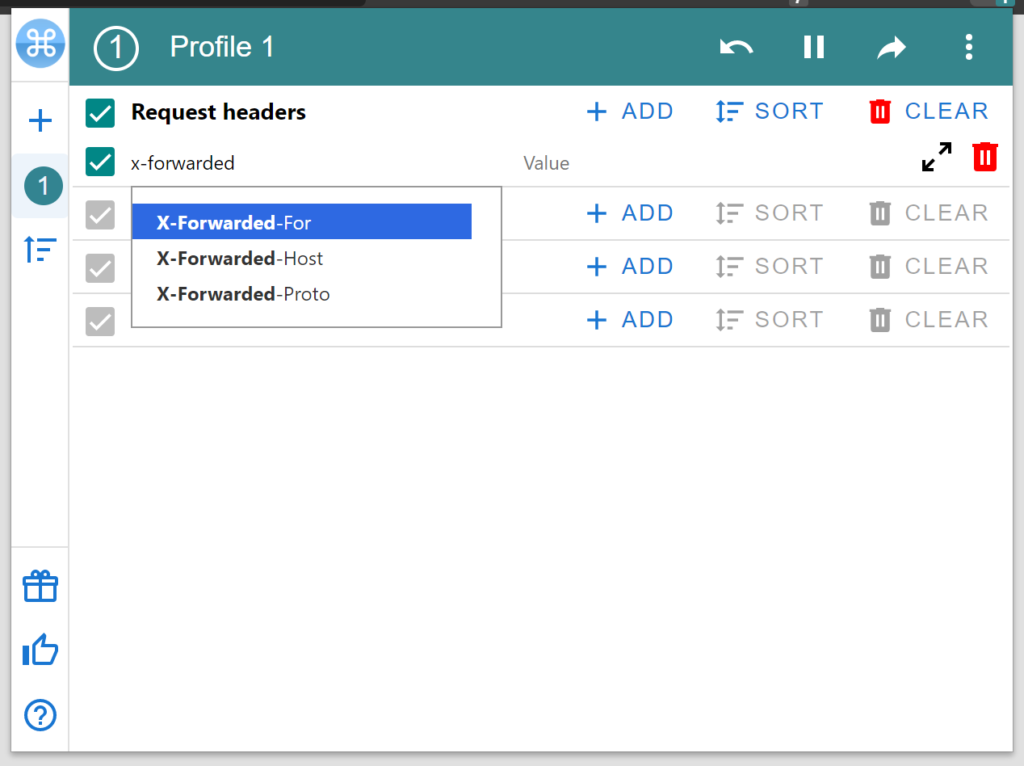1024x766 pixels.
Task: Pick X-Forwarded-Proto suggestion
Action: 301,294
